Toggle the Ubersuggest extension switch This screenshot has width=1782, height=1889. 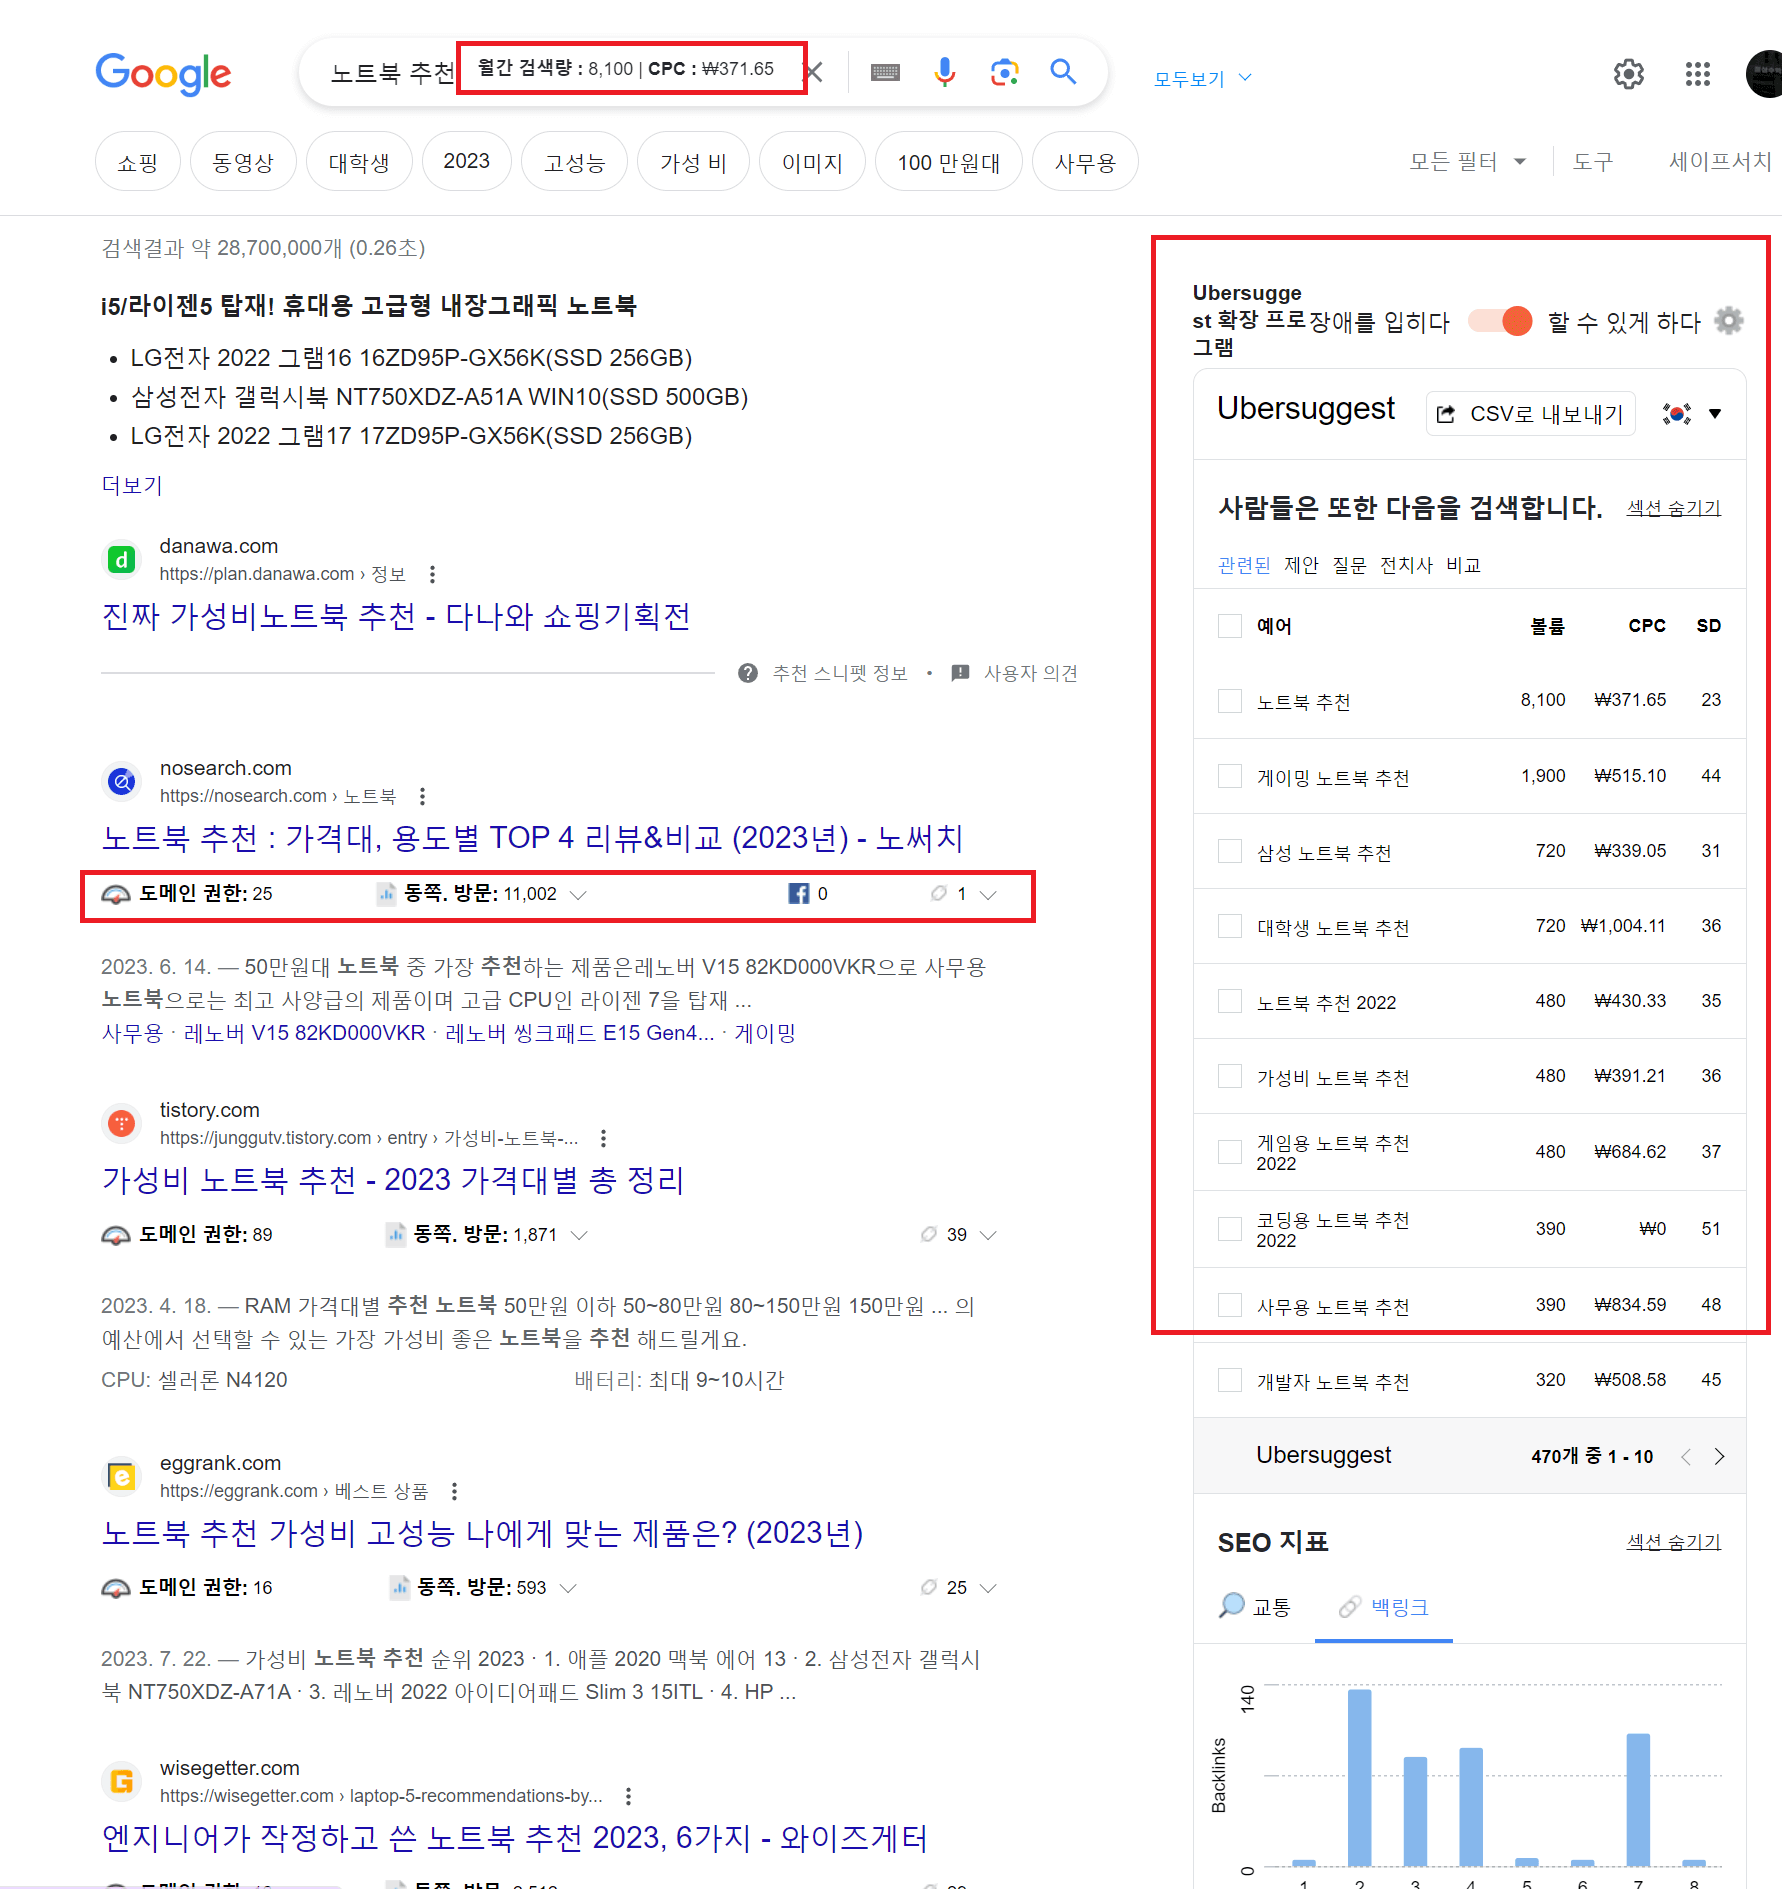[x=1500, y=321]
